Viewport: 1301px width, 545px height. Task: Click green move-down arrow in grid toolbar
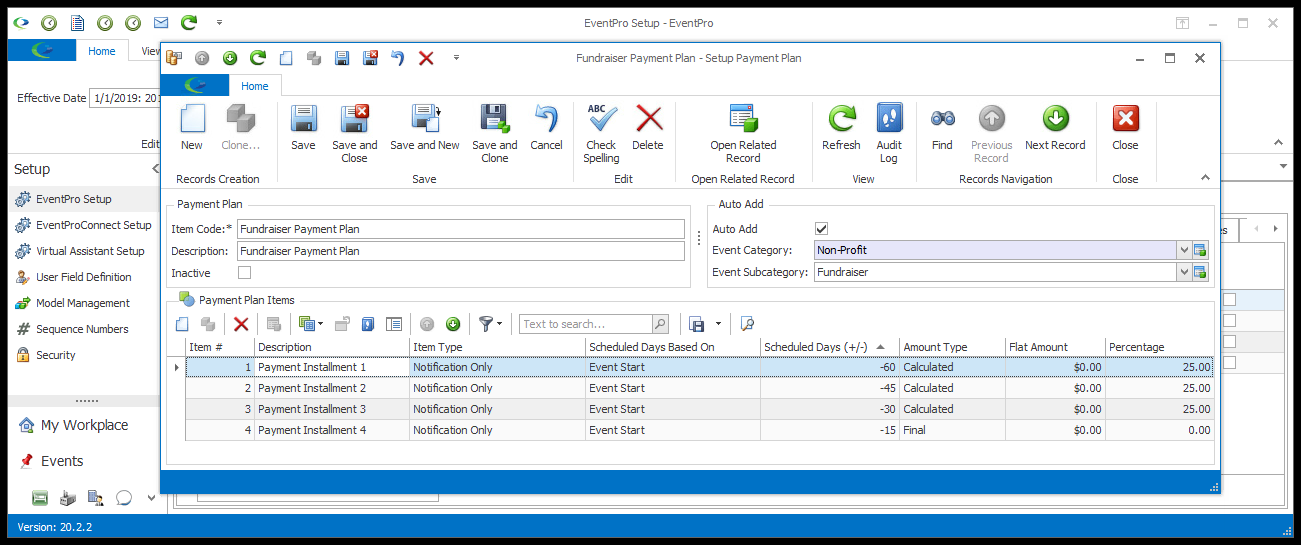[453, 324]
